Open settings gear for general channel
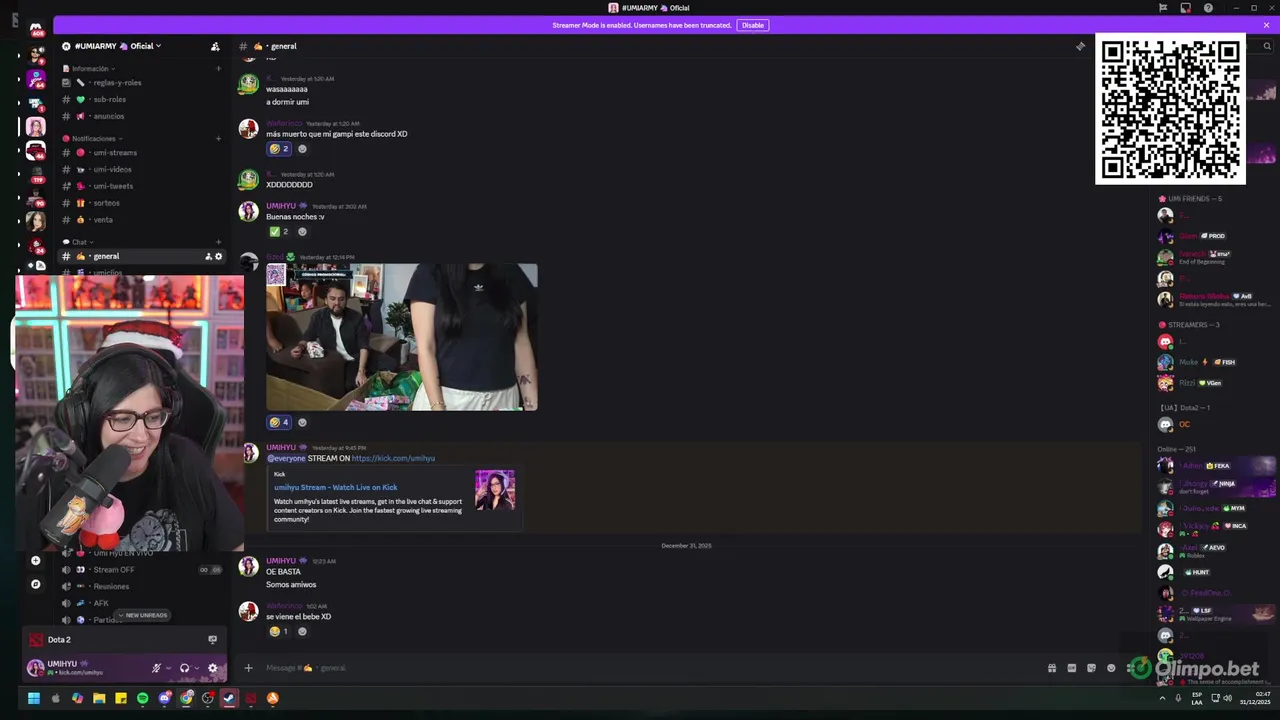 point(219,257)
